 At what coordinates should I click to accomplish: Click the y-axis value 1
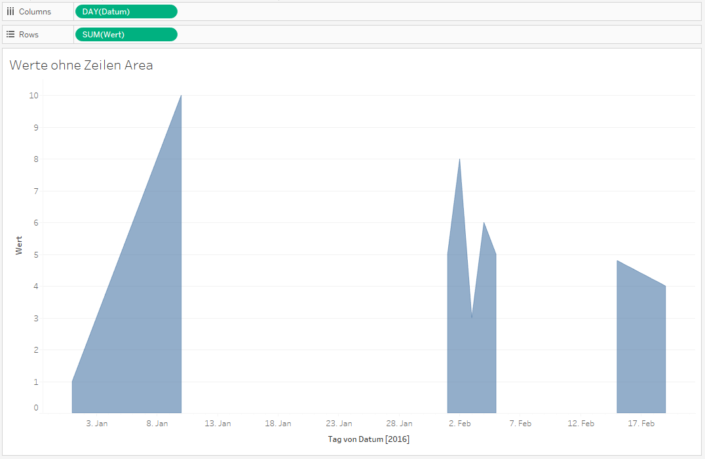(36, 382)
